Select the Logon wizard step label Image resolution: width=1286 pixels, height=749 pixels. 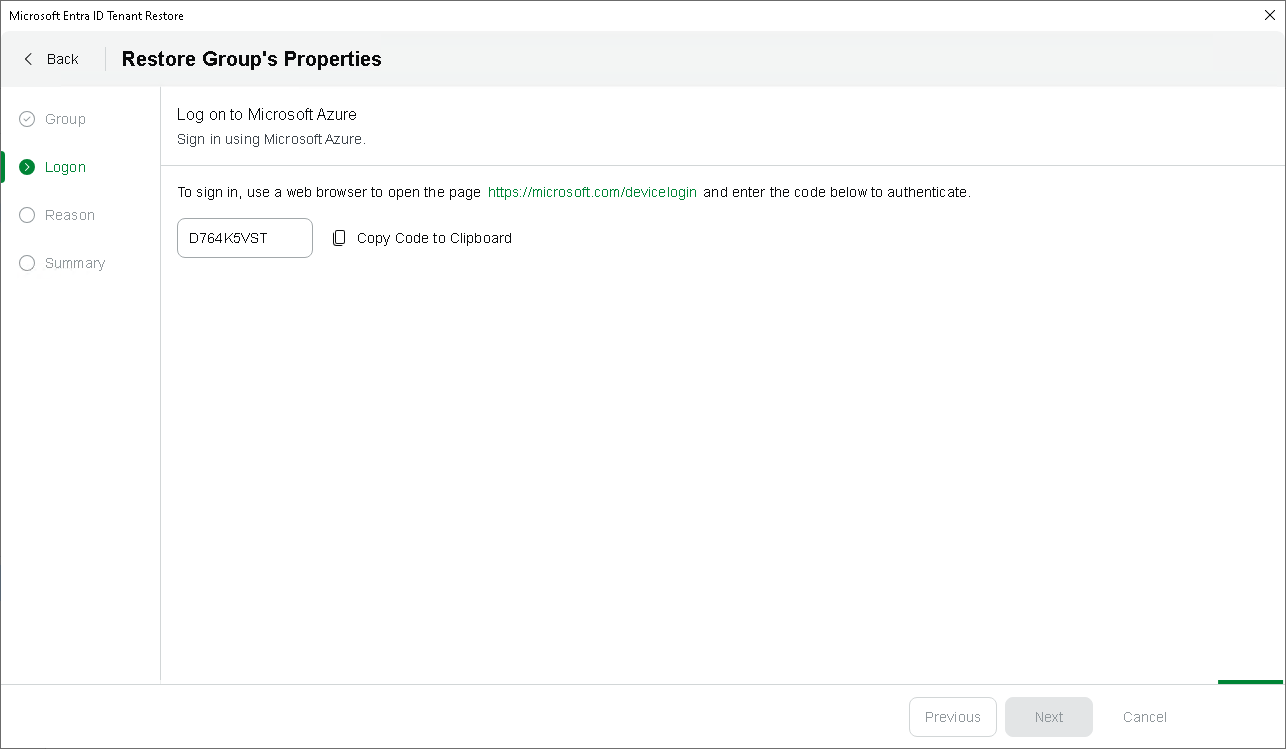(65, 167)
